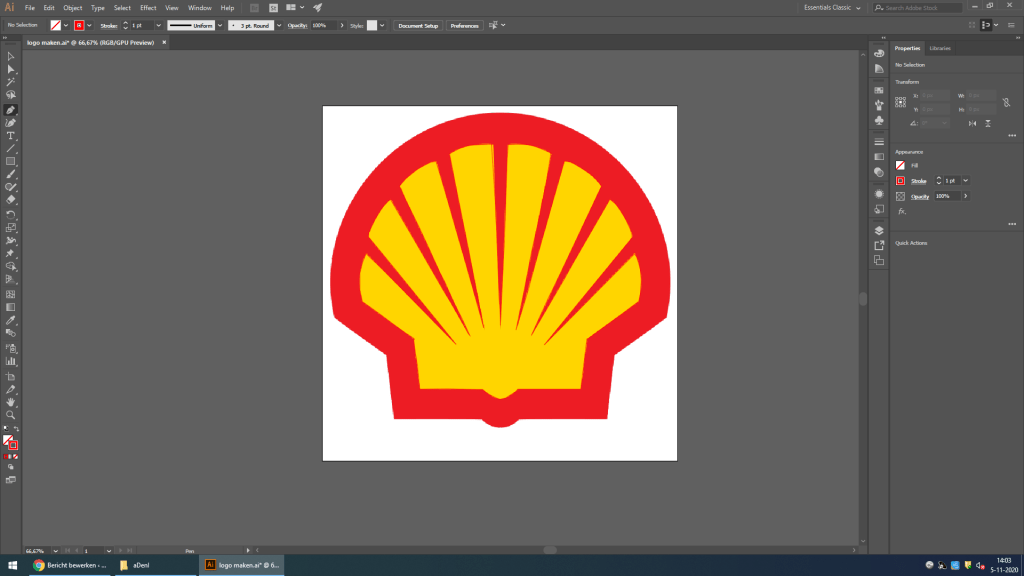
Task: Click the Document Setup button
Action: [x=418, y=25]
